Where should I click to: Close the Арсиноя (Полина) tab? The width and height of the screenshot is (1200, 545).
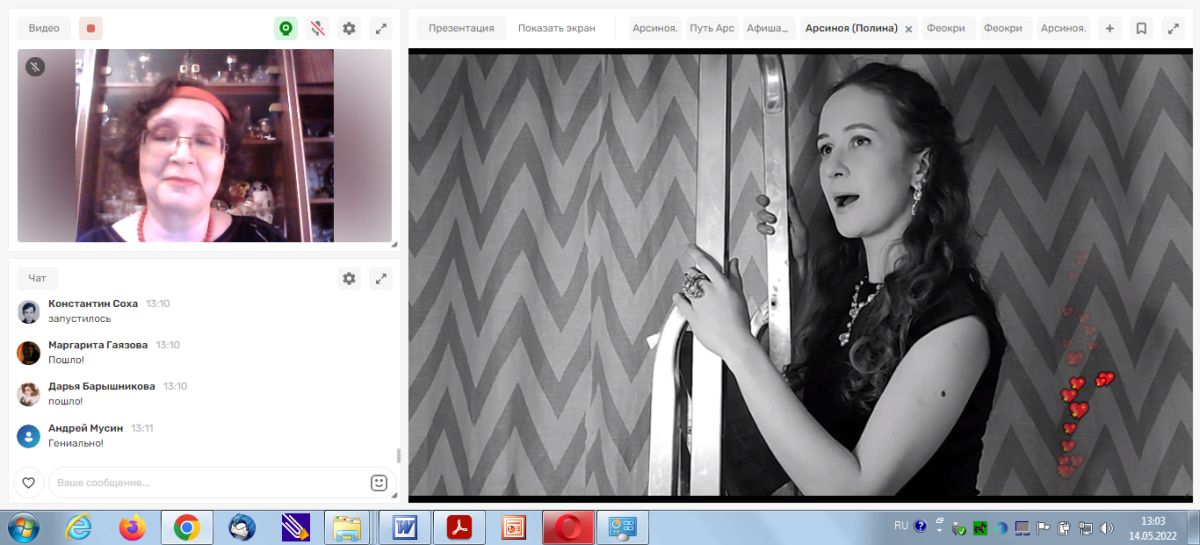[909, 29]
